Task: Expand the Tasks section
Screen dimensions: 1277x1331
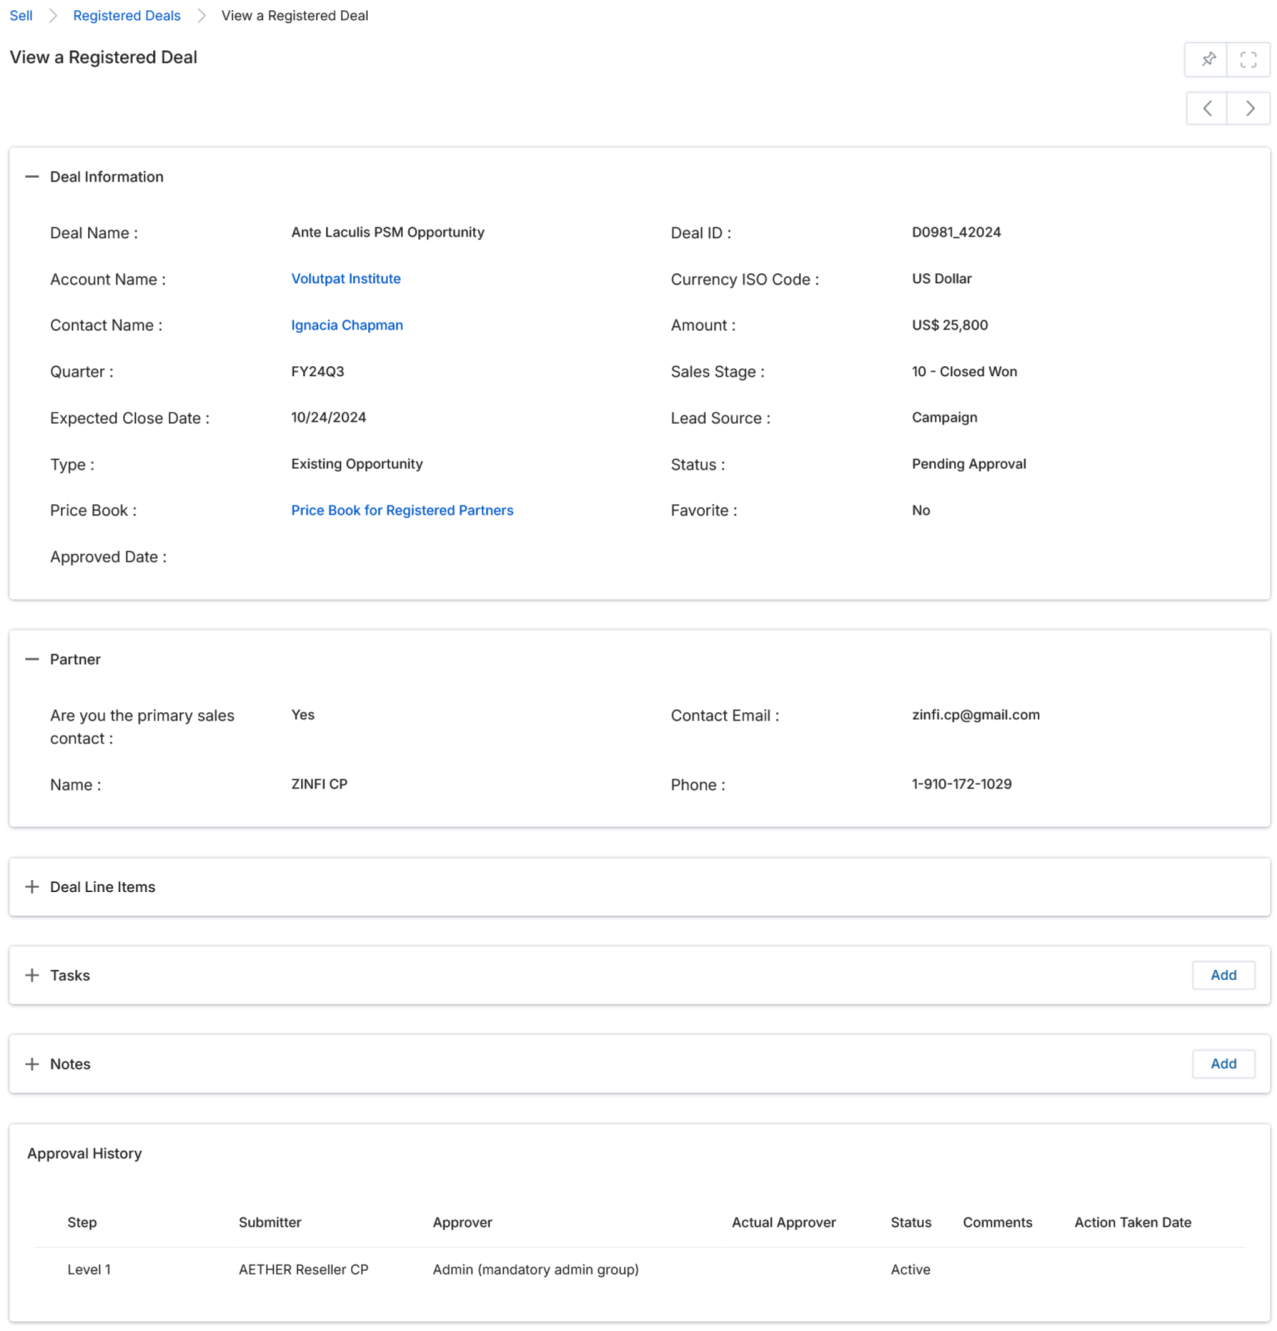Action: [x=32, y=975]
